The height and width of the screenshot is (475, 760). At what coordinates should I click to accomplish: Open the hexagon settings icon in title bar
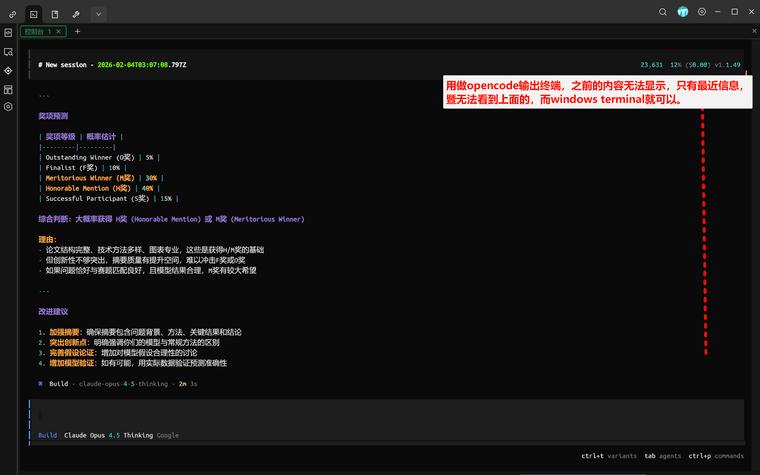(x=702, y=12)
